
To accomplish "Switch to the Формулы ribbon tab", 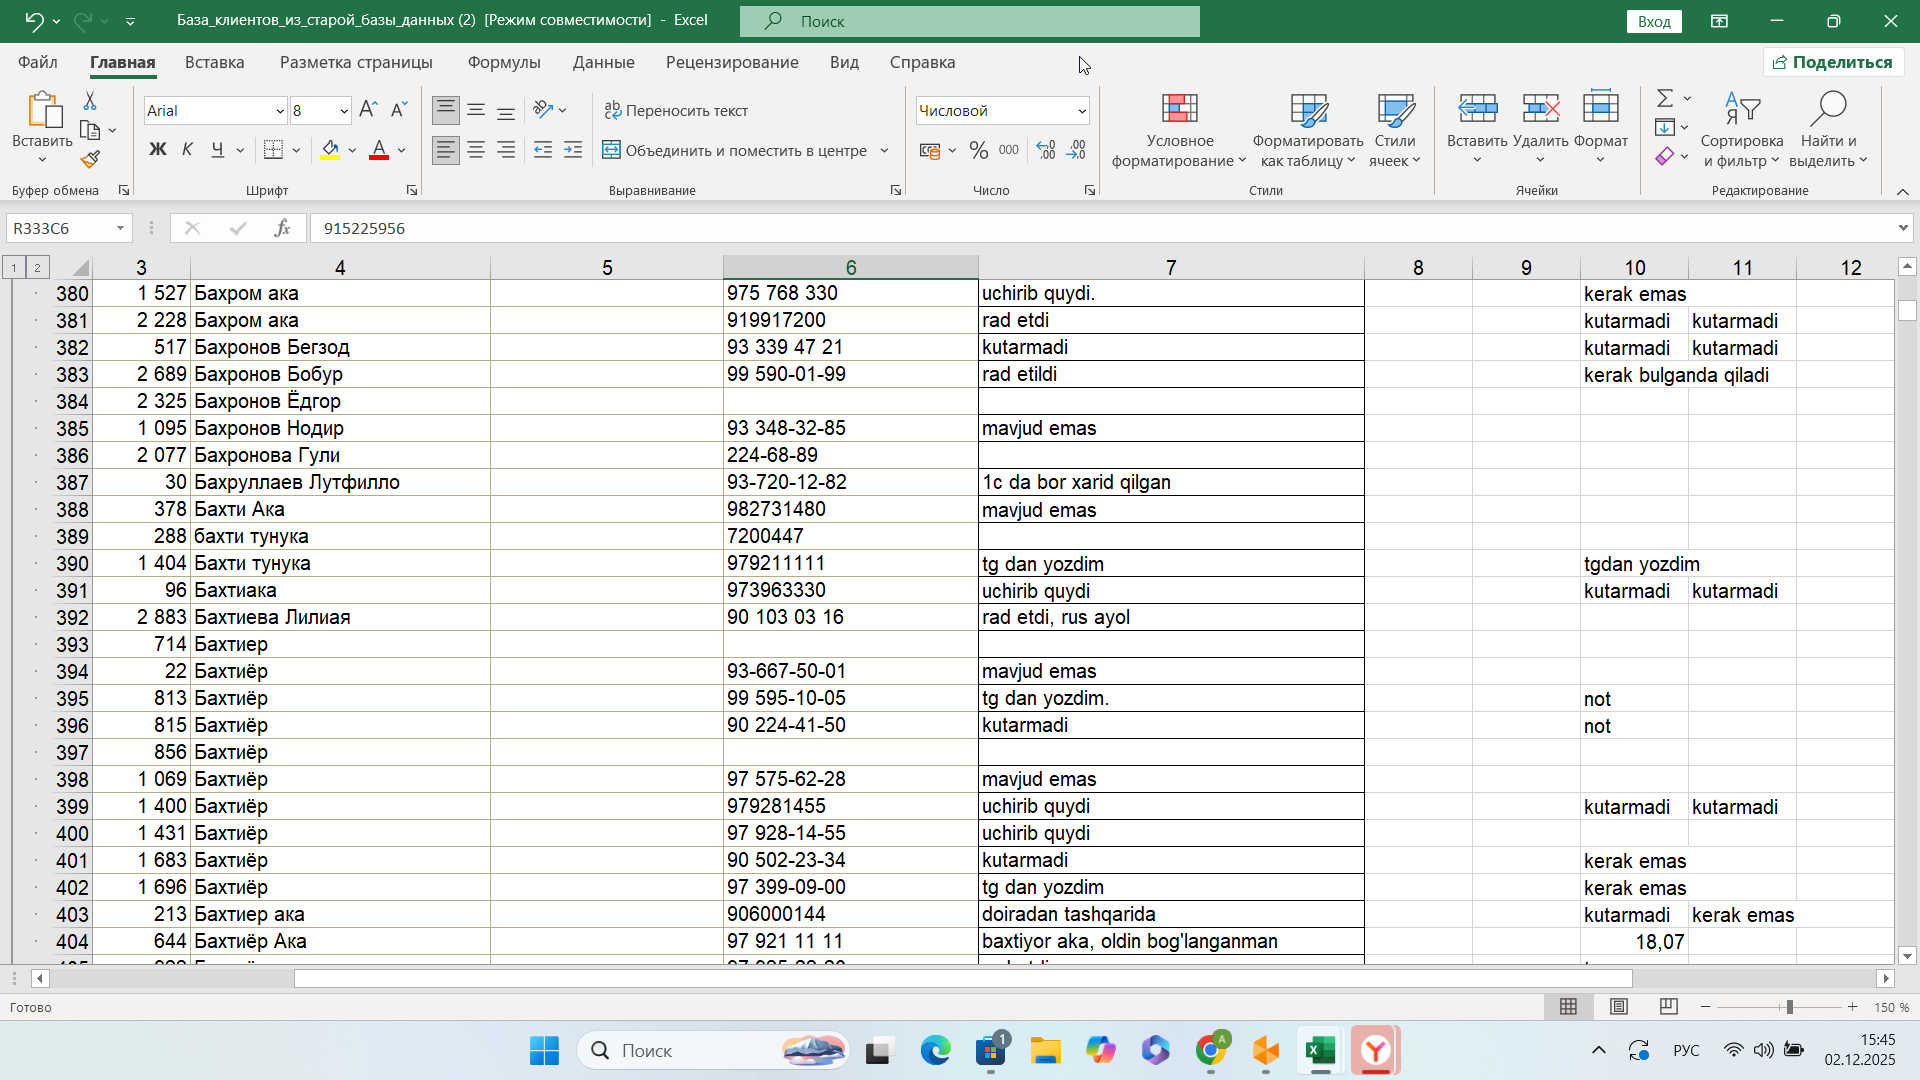I will (x=504, y=62).
